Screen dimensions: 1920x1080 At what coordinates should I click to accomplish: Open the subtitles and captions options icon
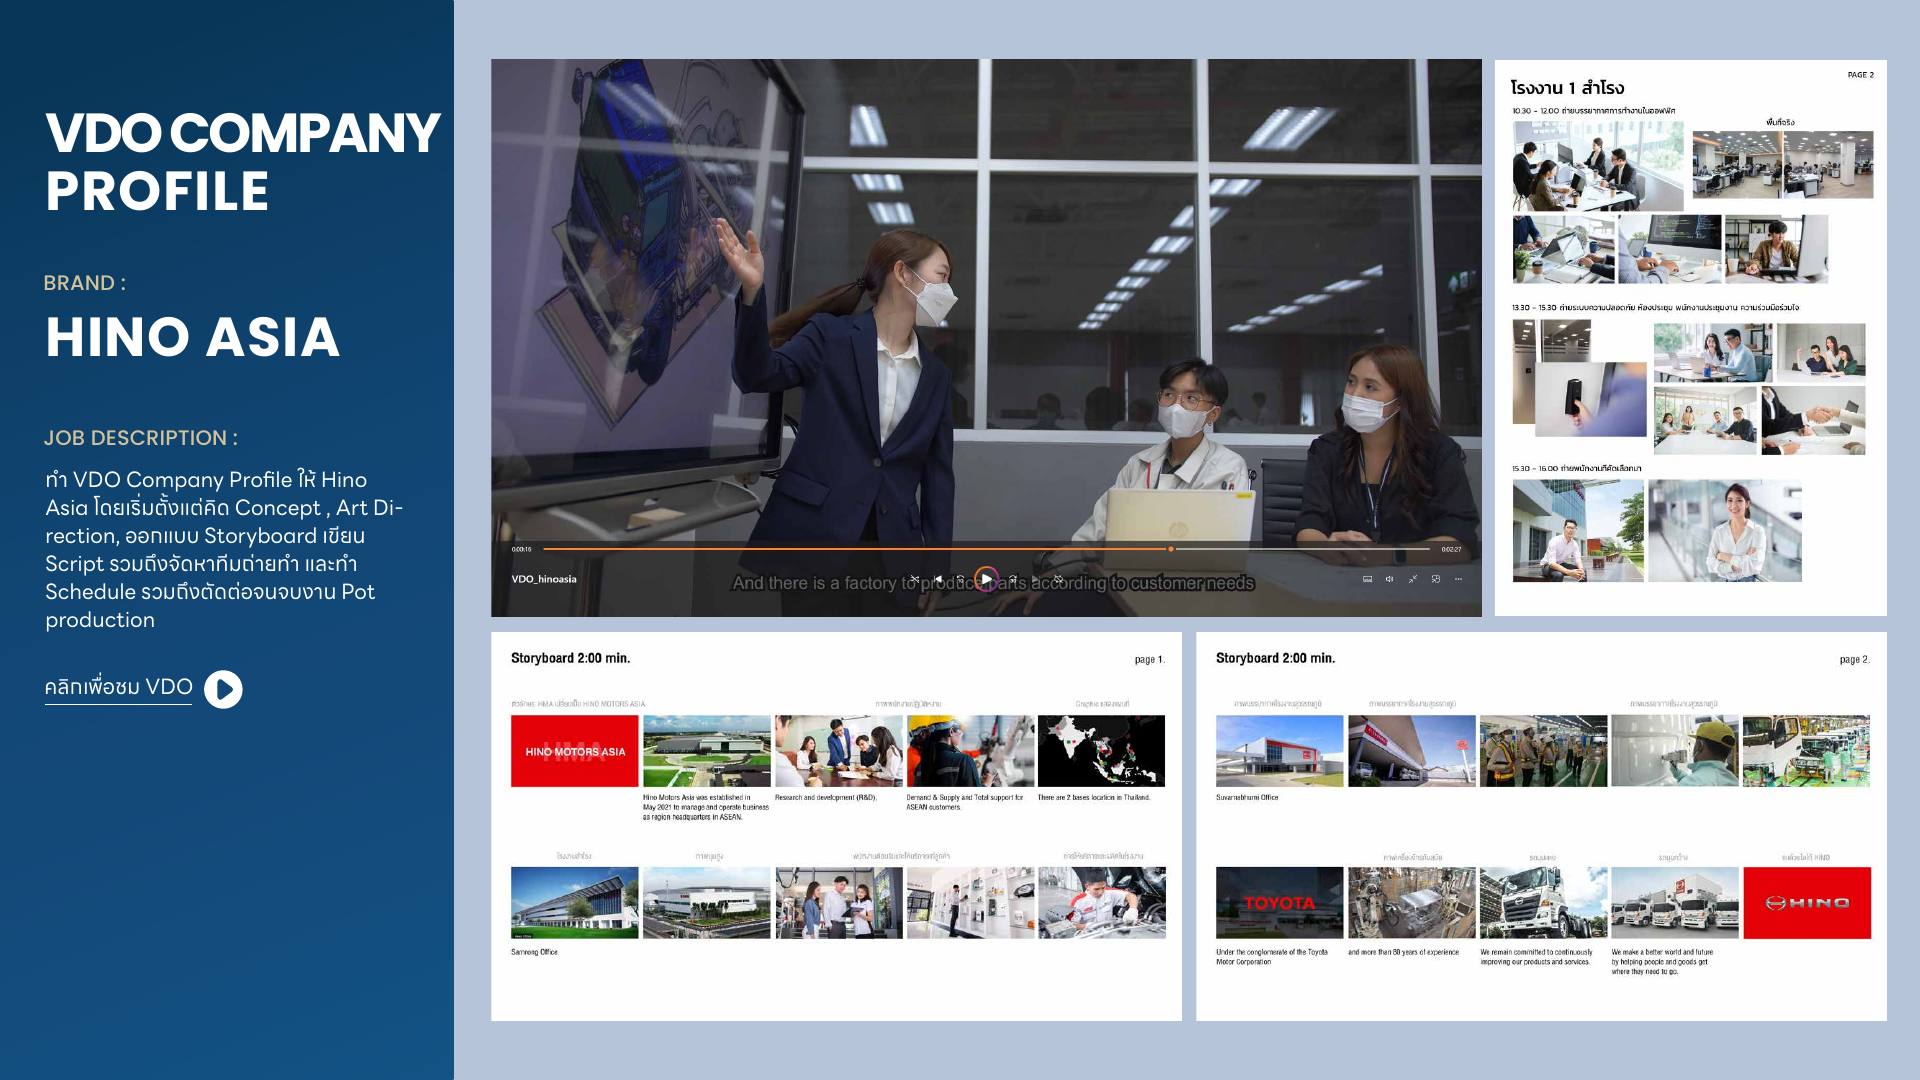pyautogui.click(x=1367, y=579)
